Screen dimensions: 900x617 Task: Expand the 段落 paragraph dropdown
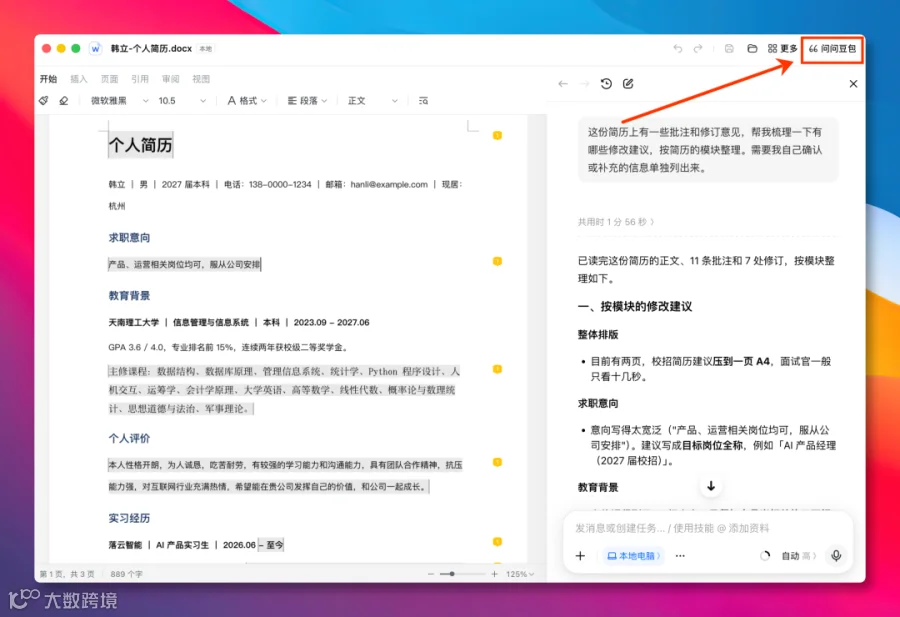click(x=307, y=100)
